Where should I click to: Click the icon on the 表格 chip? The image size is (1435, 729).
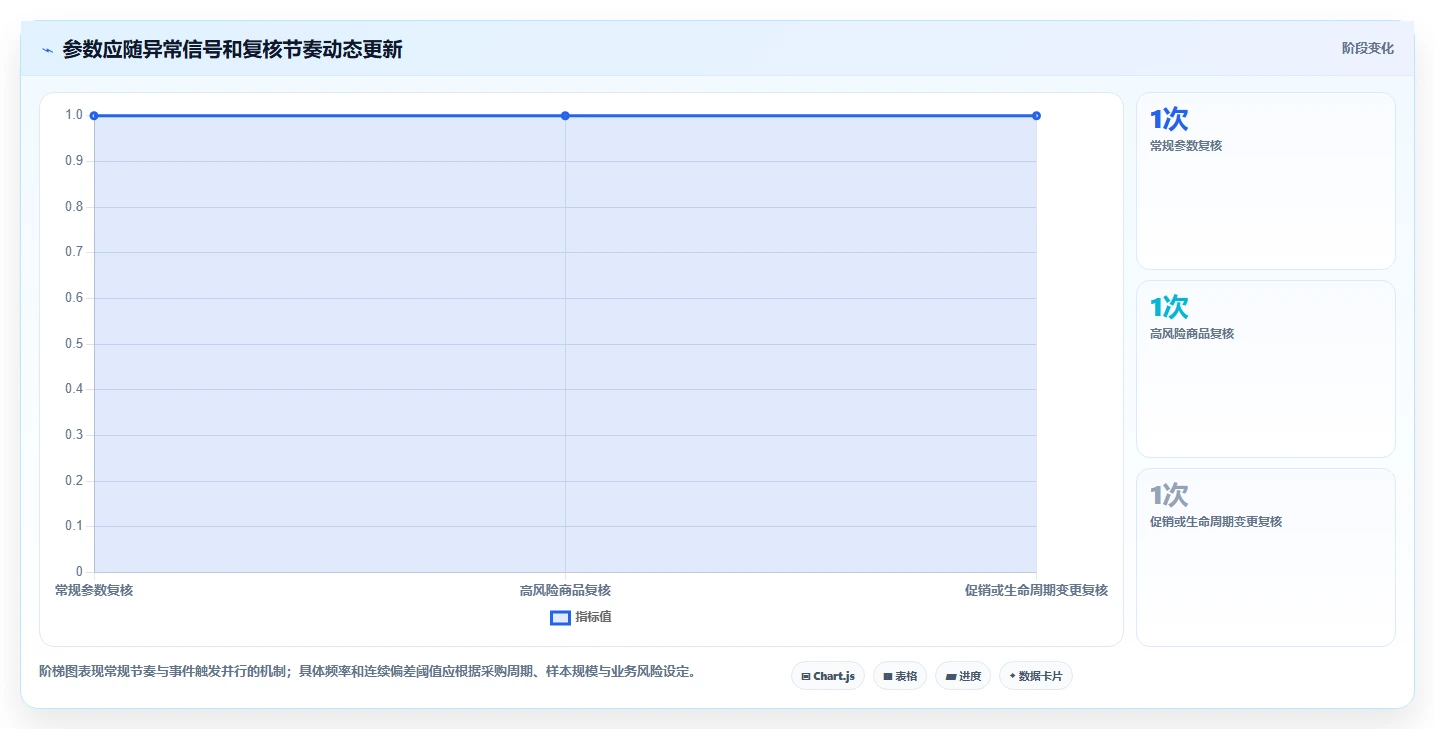tap(887, 677)
